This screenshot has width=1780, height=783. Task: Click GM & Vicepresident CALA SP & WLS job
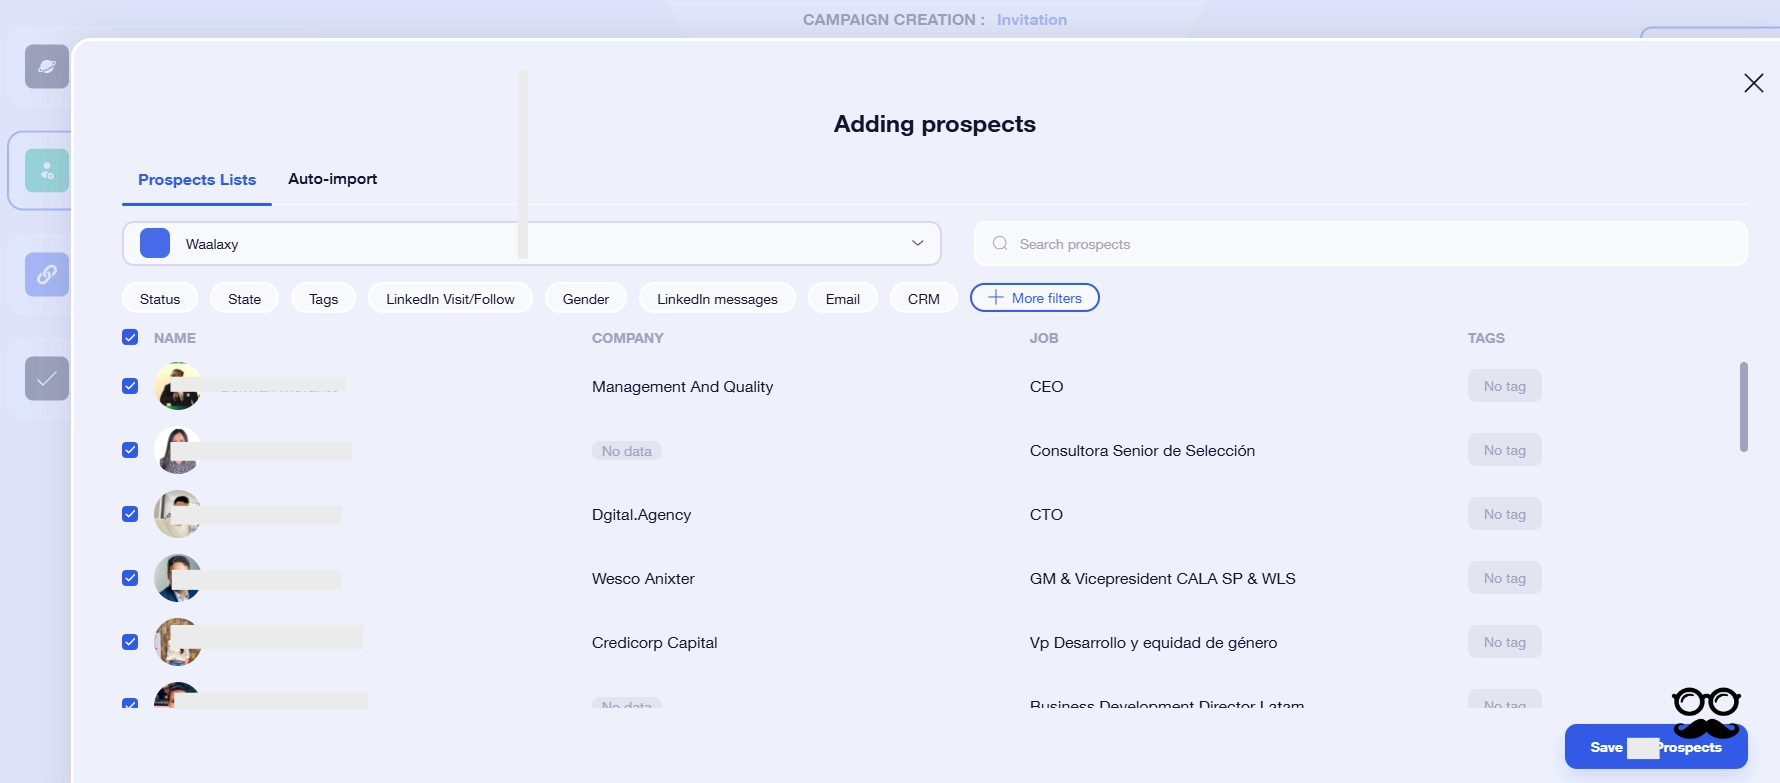tap(1163, 579)
